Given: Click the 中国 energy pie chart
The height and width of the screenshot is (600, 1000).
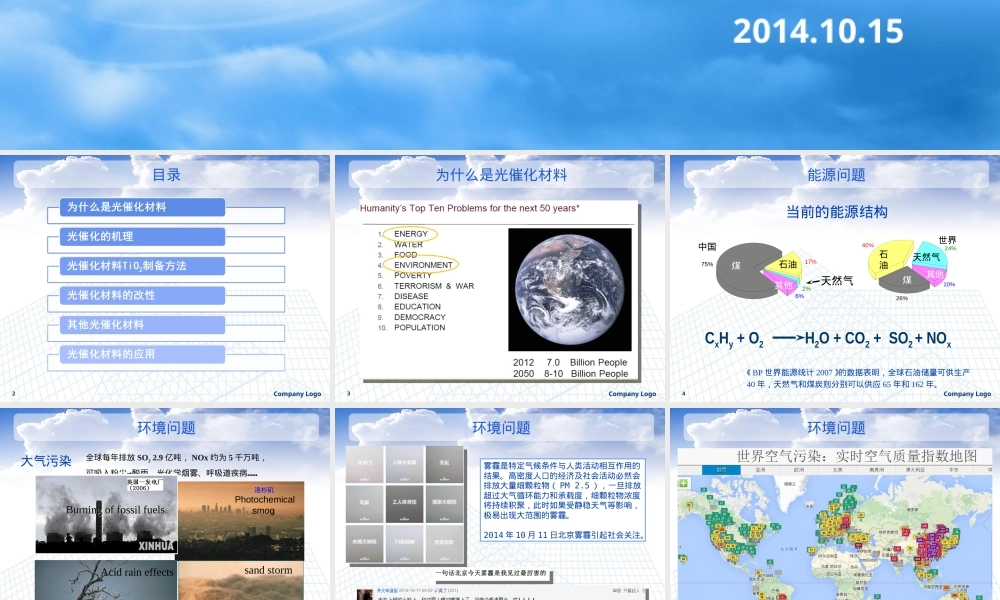Looking at the screenshot, I should (760, 270).
